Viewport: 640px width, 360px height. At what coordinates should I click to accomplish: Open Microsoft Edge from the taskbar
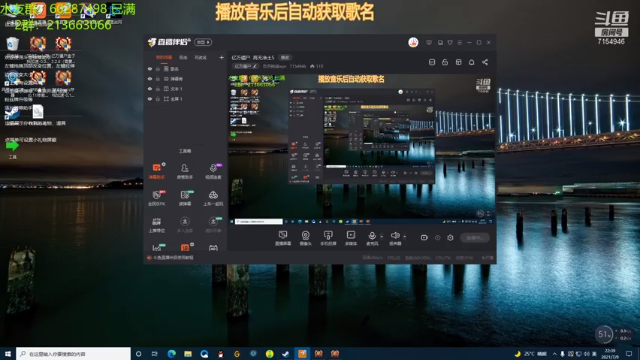click(171, 354)
